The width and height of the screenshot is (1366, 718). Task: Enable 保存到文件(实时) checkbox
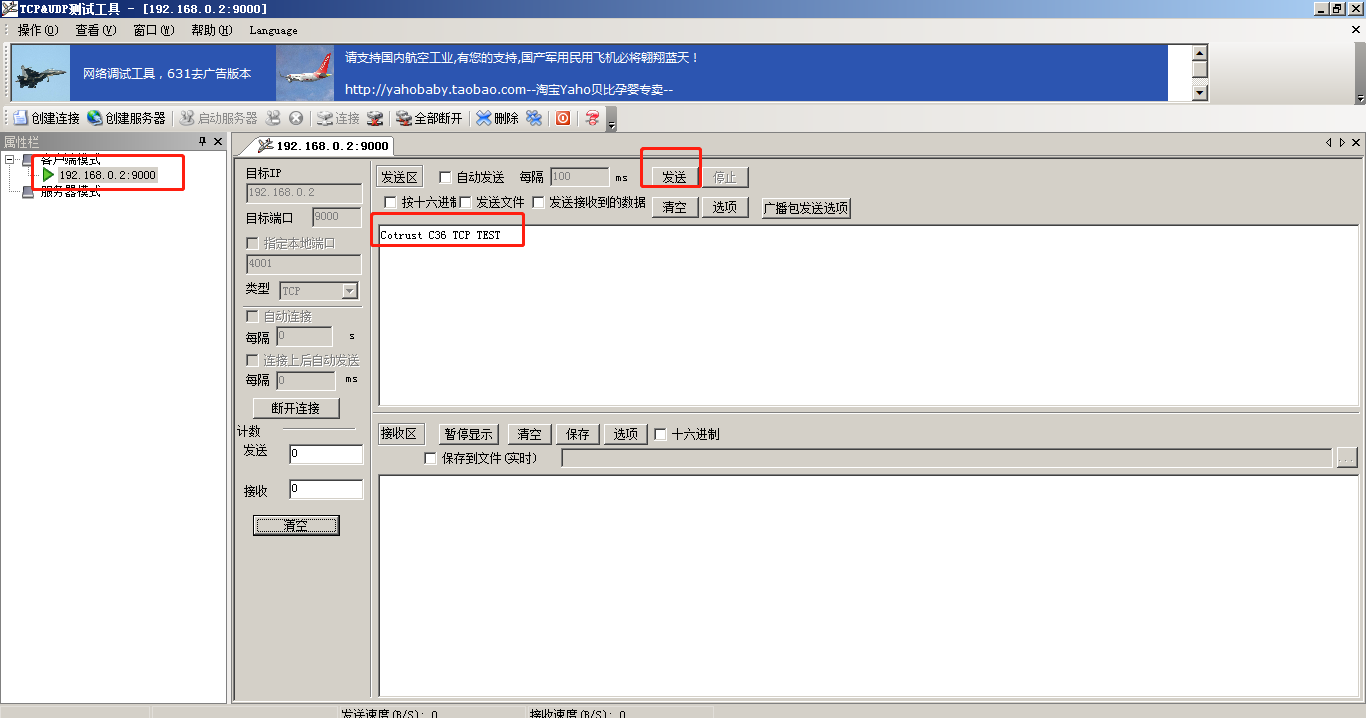point(430,458)
